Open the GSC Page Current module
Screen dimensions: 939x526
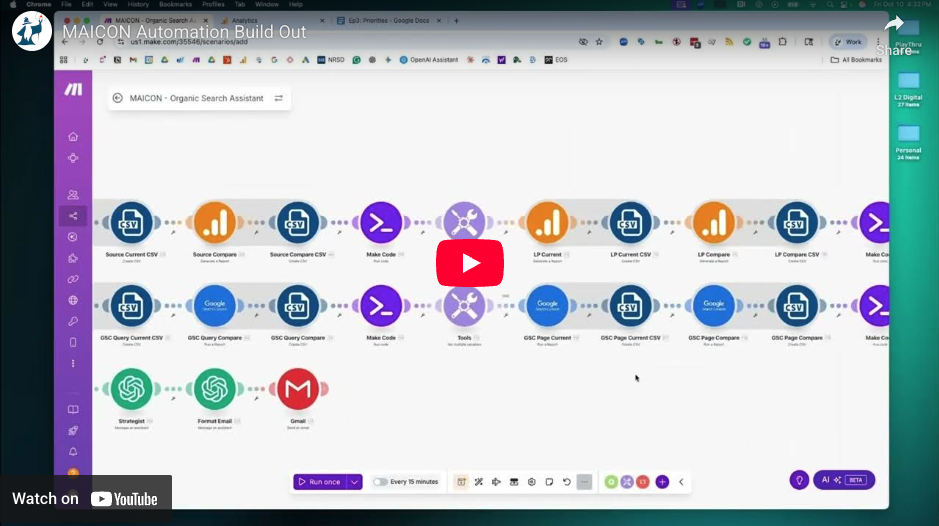547,306
